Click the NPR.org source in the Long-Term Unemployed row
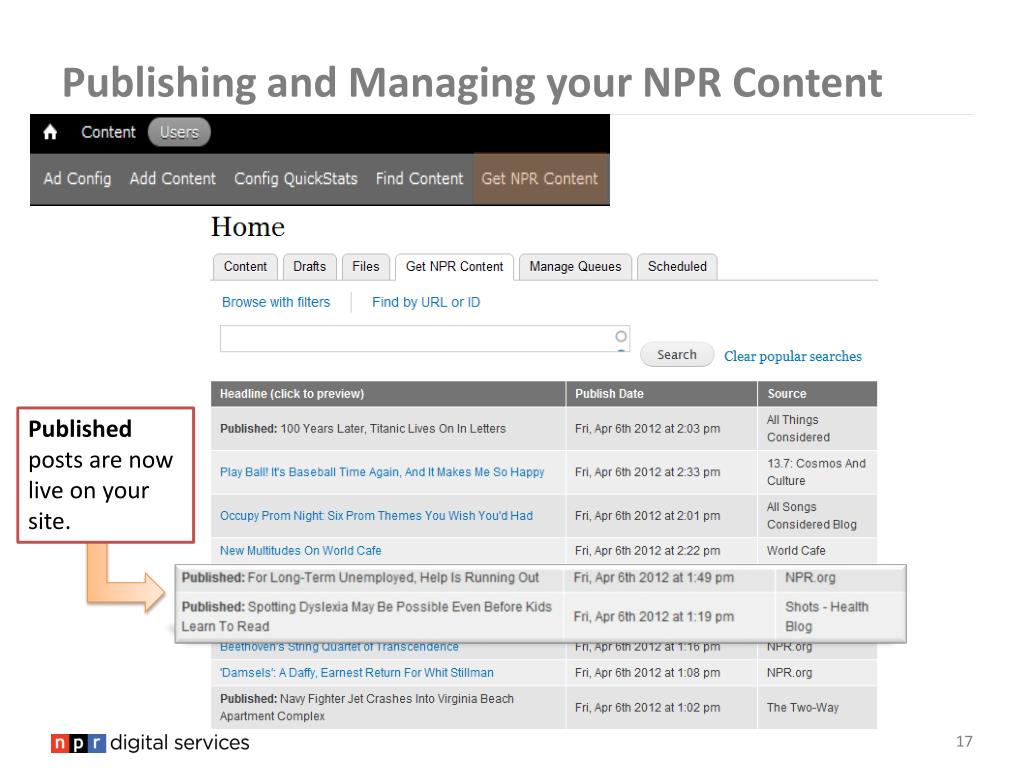This screenshot has height=768, width=1024. click(810, 578)
